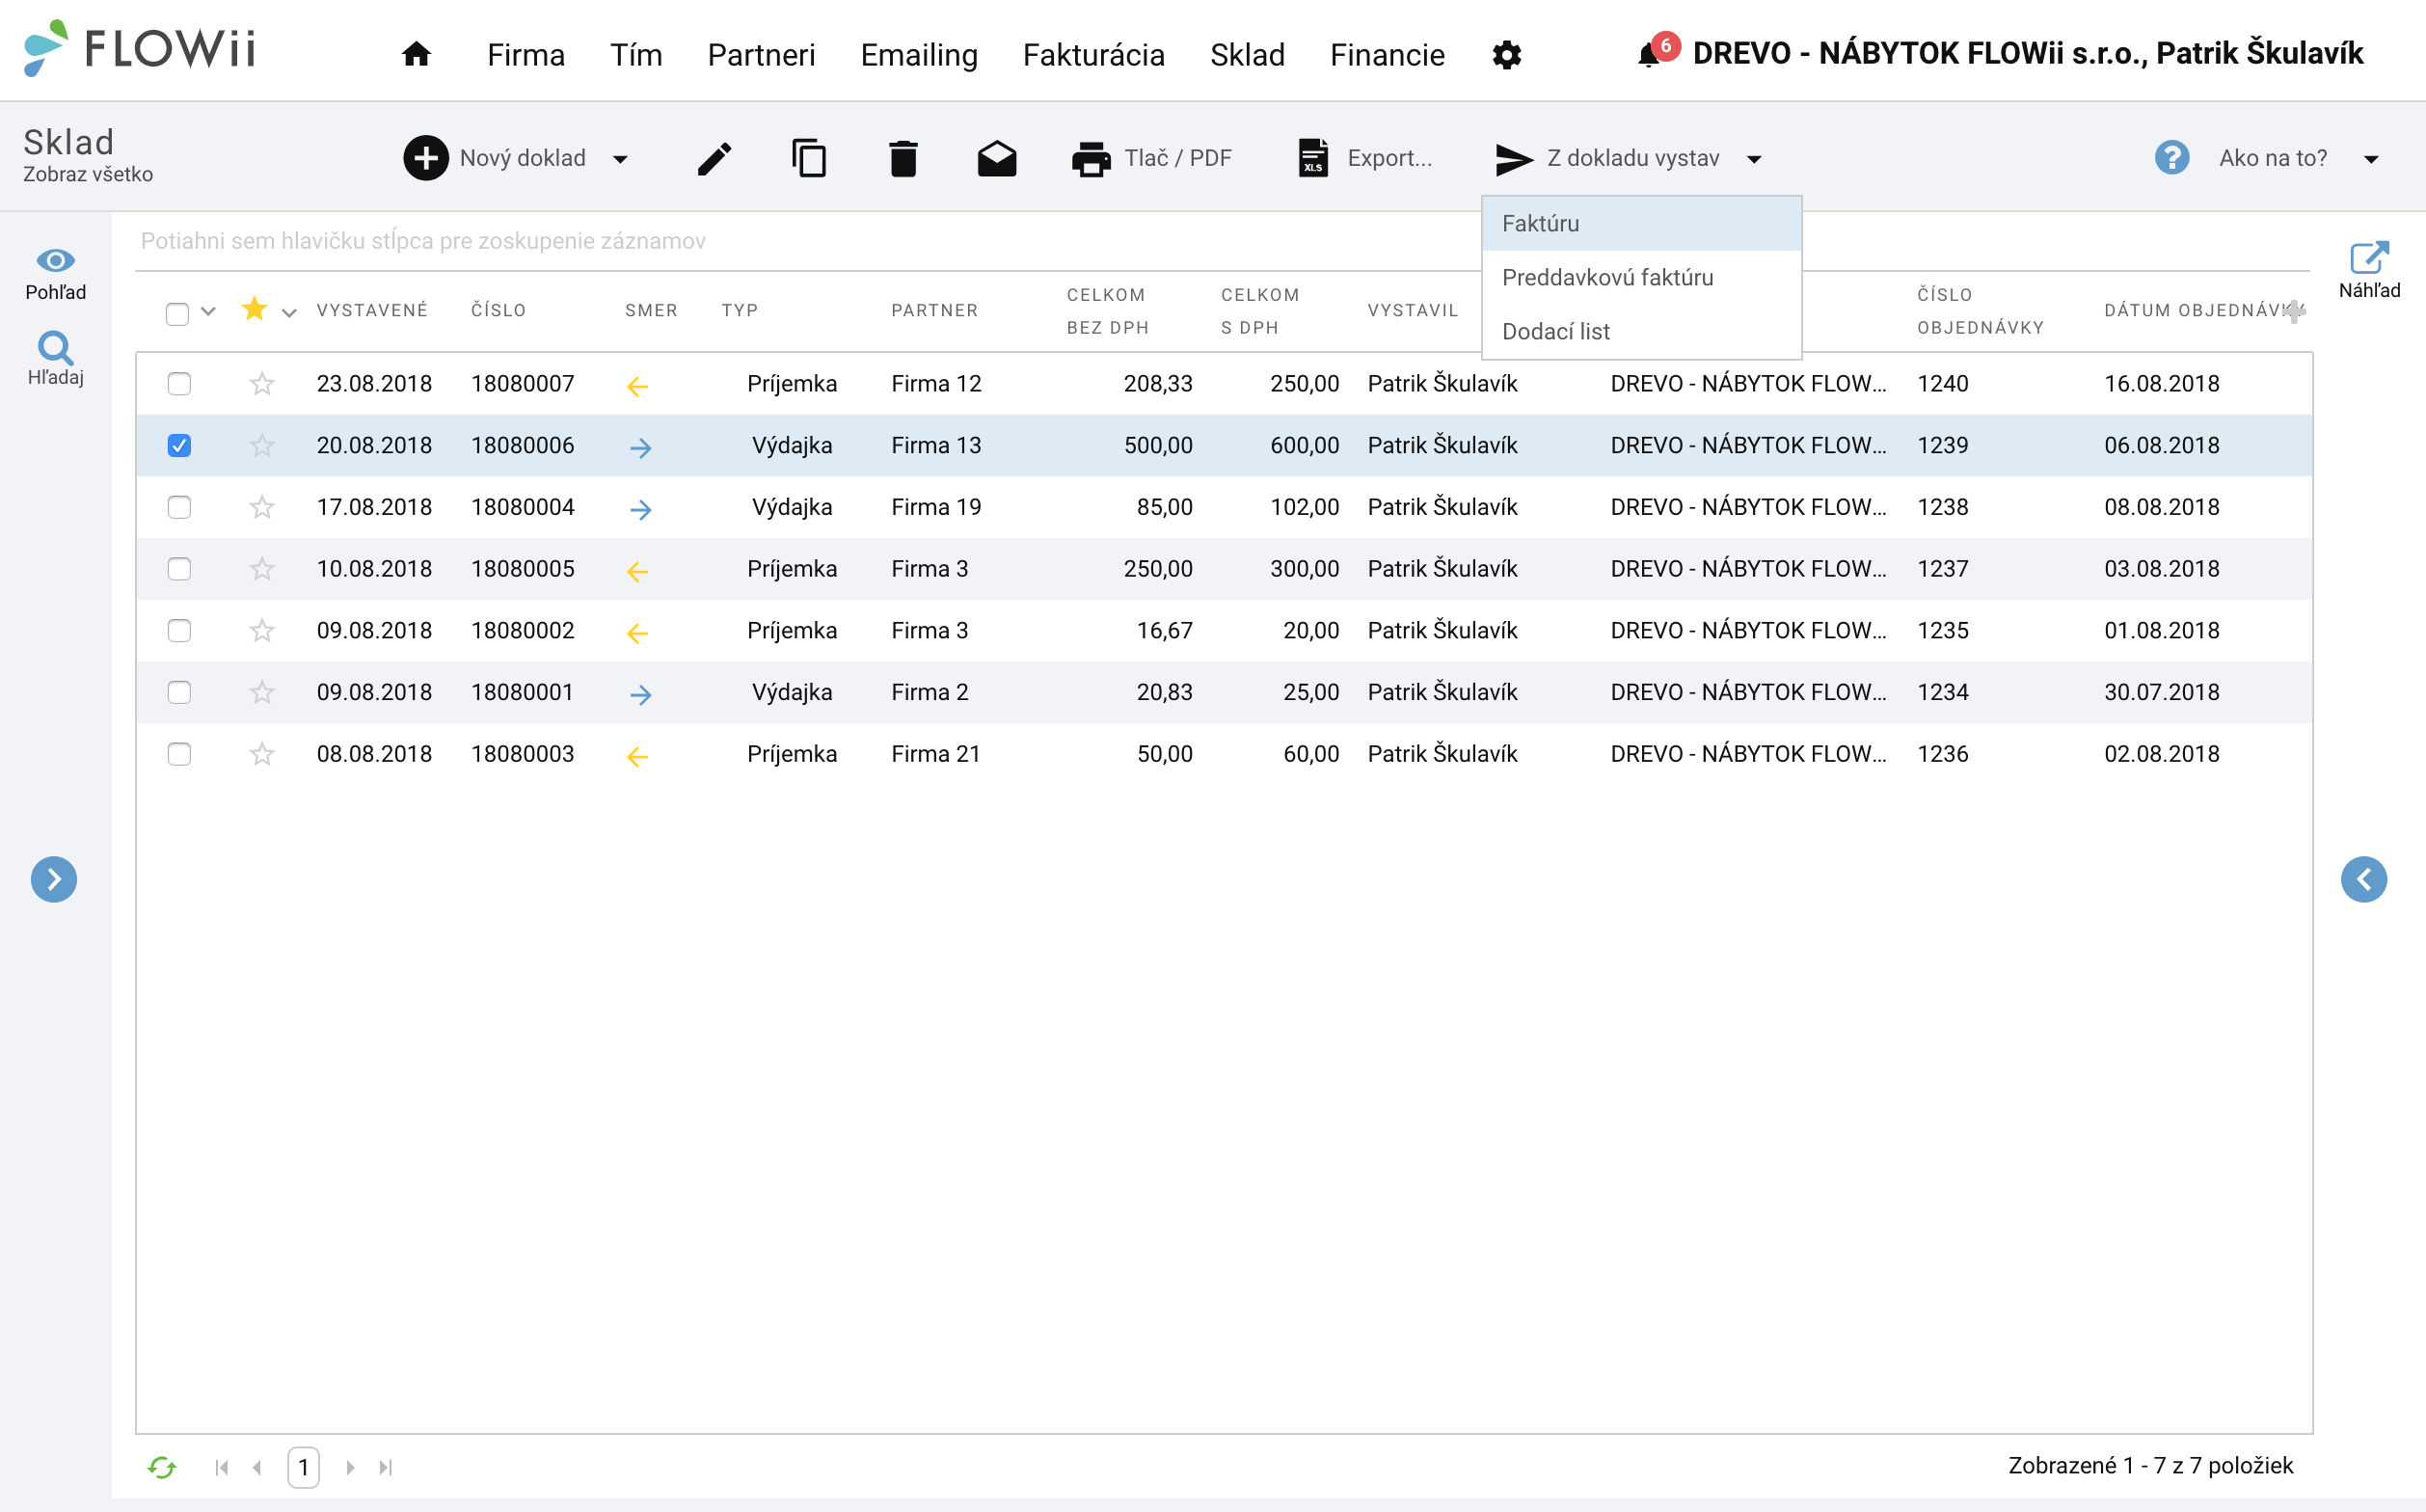Go to the last page
The width and height of the screenshot is (2426, 1512).
[x=386, y=1467]
